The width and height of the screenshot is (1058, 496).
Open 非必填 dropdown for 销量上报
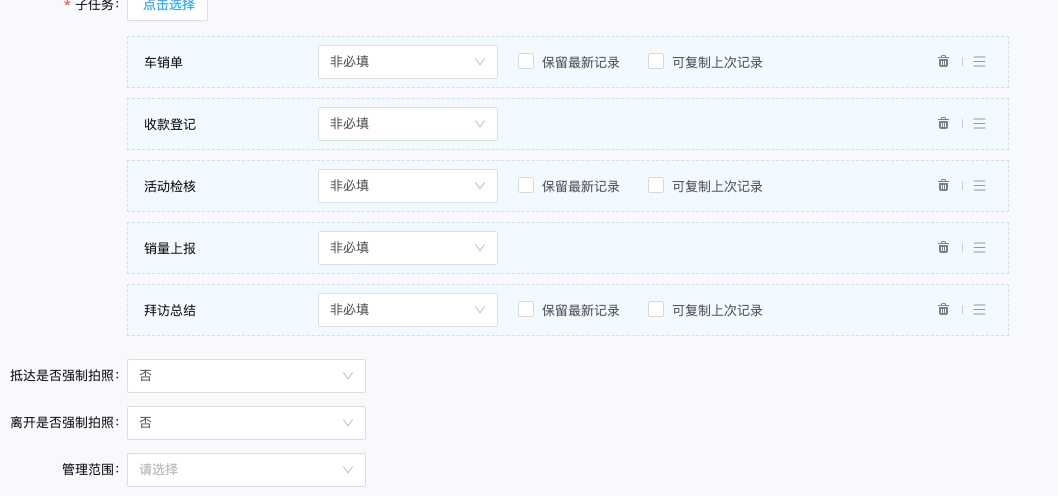(408, 248)
